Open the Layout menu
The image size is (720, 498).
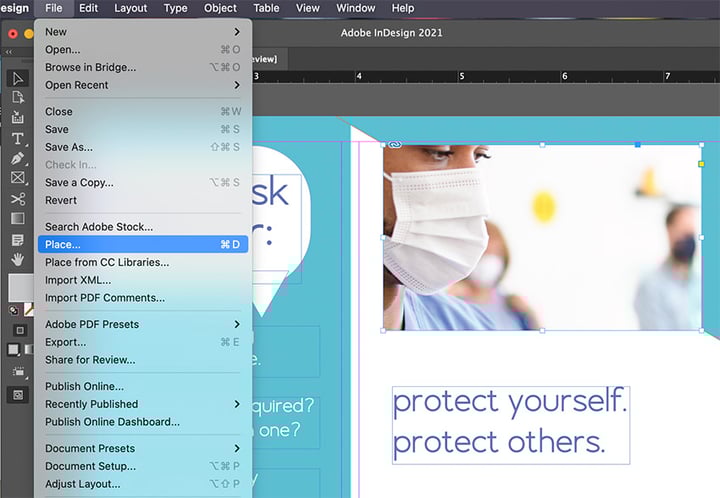[x=131, y=8]
